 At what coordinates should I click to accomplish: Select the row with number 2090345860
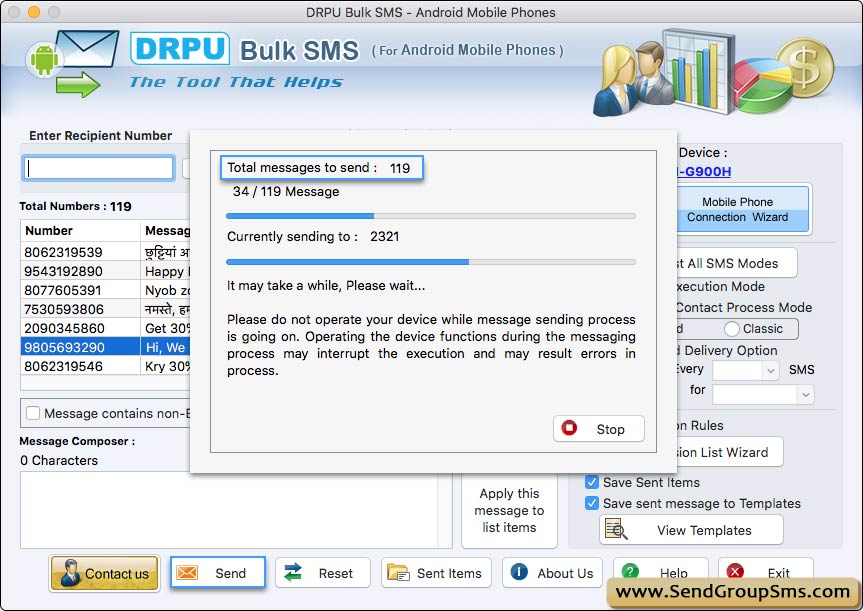[106, 328]
